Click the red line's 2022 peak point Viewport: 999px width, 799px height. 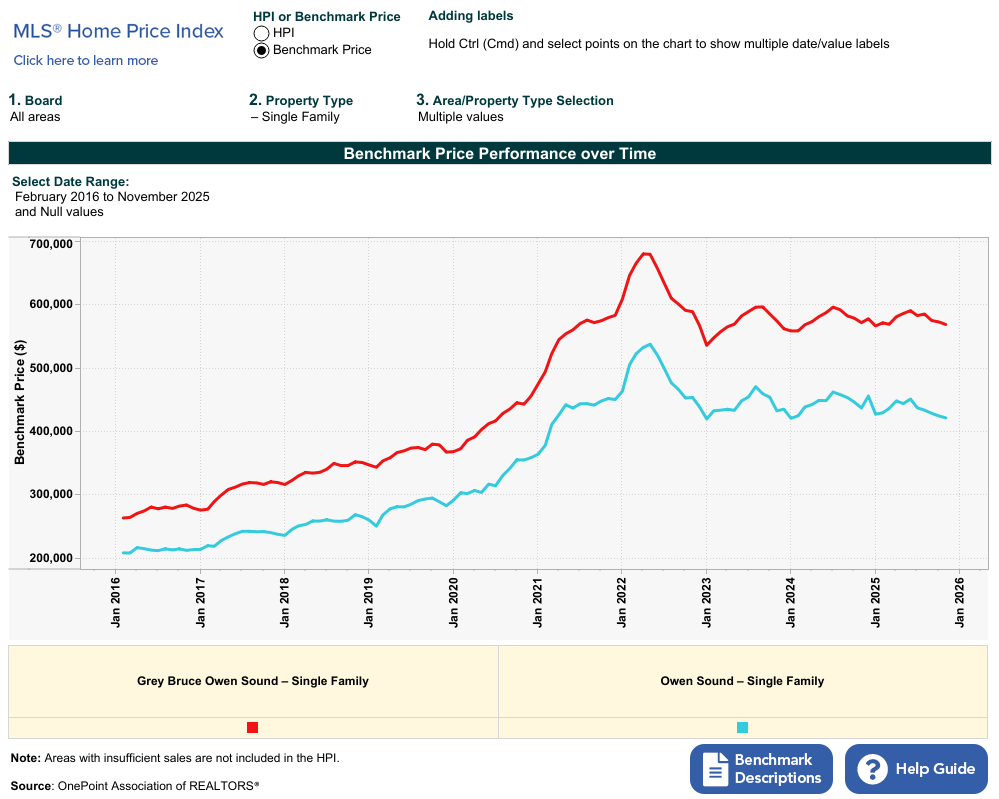click(646, 254)
